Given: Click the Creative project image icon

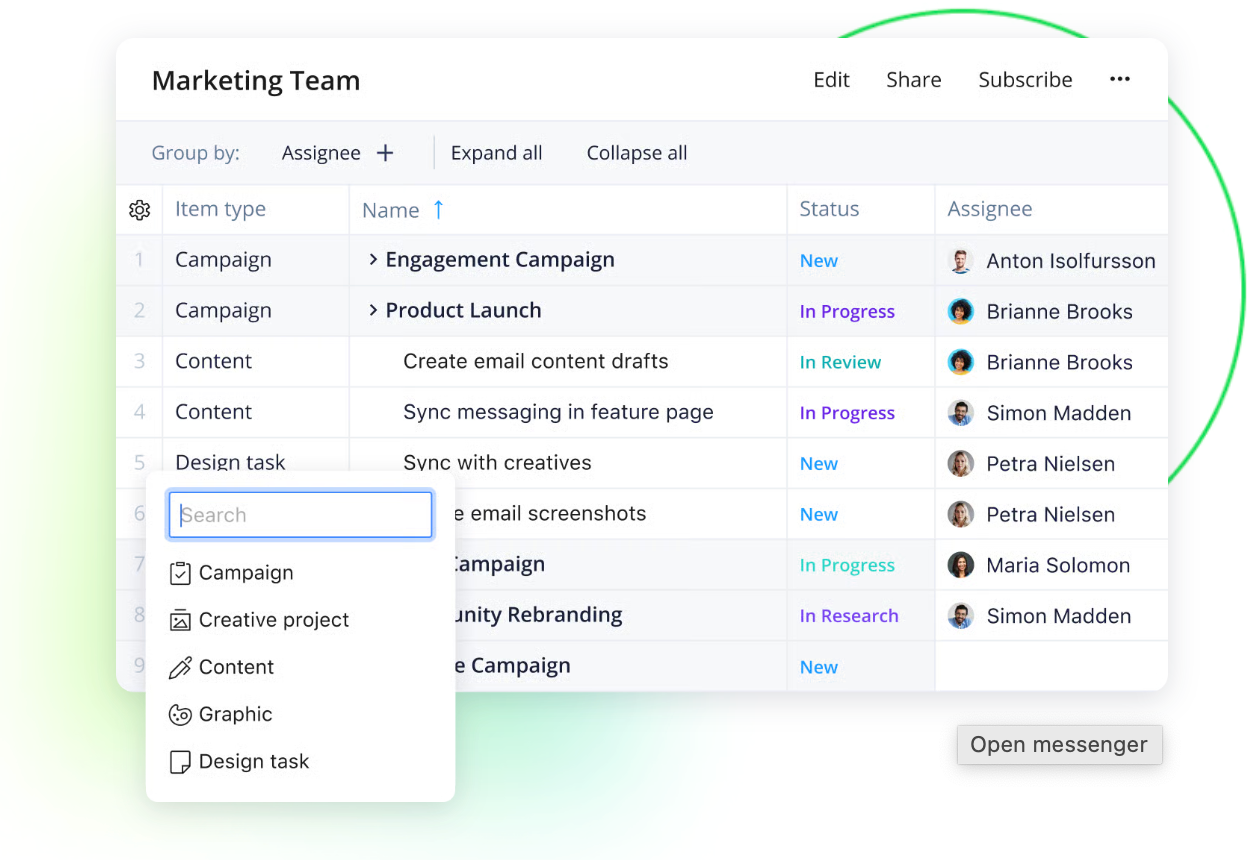Looking at the screenshot, I should tap(180, 620).
